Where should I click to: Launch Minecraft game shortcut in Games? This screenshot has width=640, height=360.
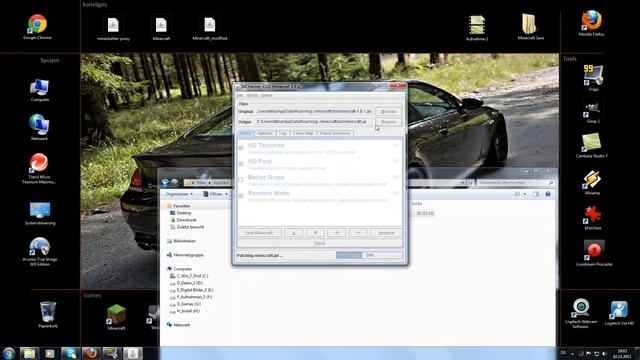point(116,317)
